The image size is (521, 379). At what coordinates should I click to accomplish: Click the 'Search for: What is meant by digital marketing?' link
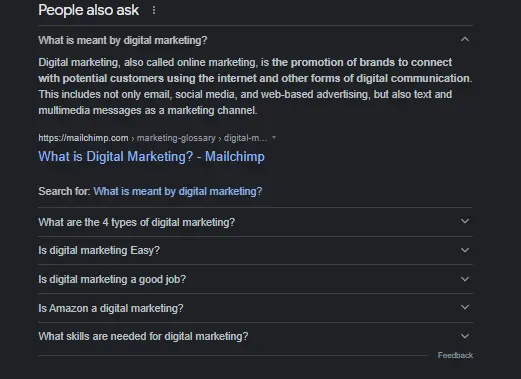(178, 191)
